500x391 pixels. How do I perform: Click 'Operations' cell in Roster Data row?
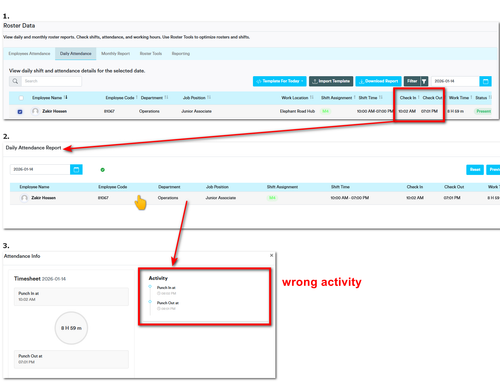[x=149, y=111]
